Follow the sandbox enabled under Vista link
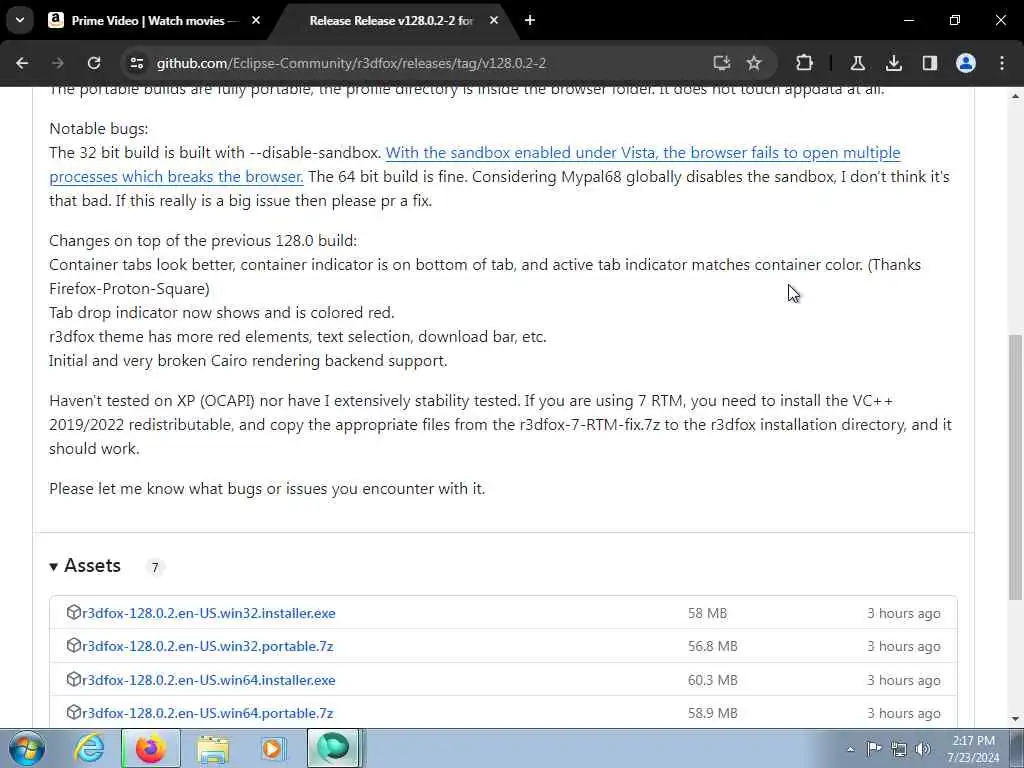Screen dimensions: 1024x768 click(643, 153)
